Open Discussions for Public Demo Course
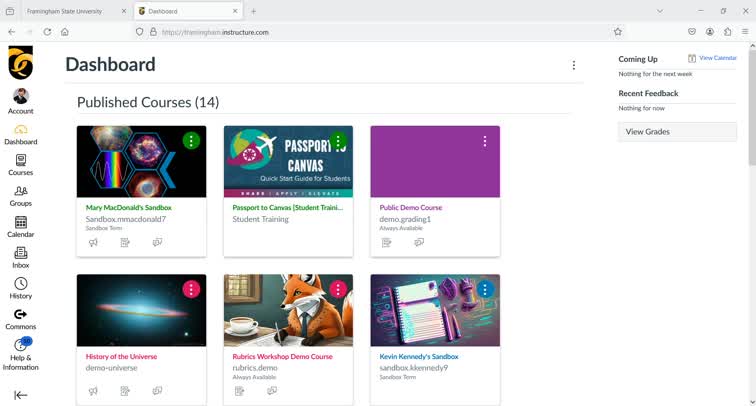Image resolution: width=756 pixels, height=406 pixels. click(x=419, y=242)
